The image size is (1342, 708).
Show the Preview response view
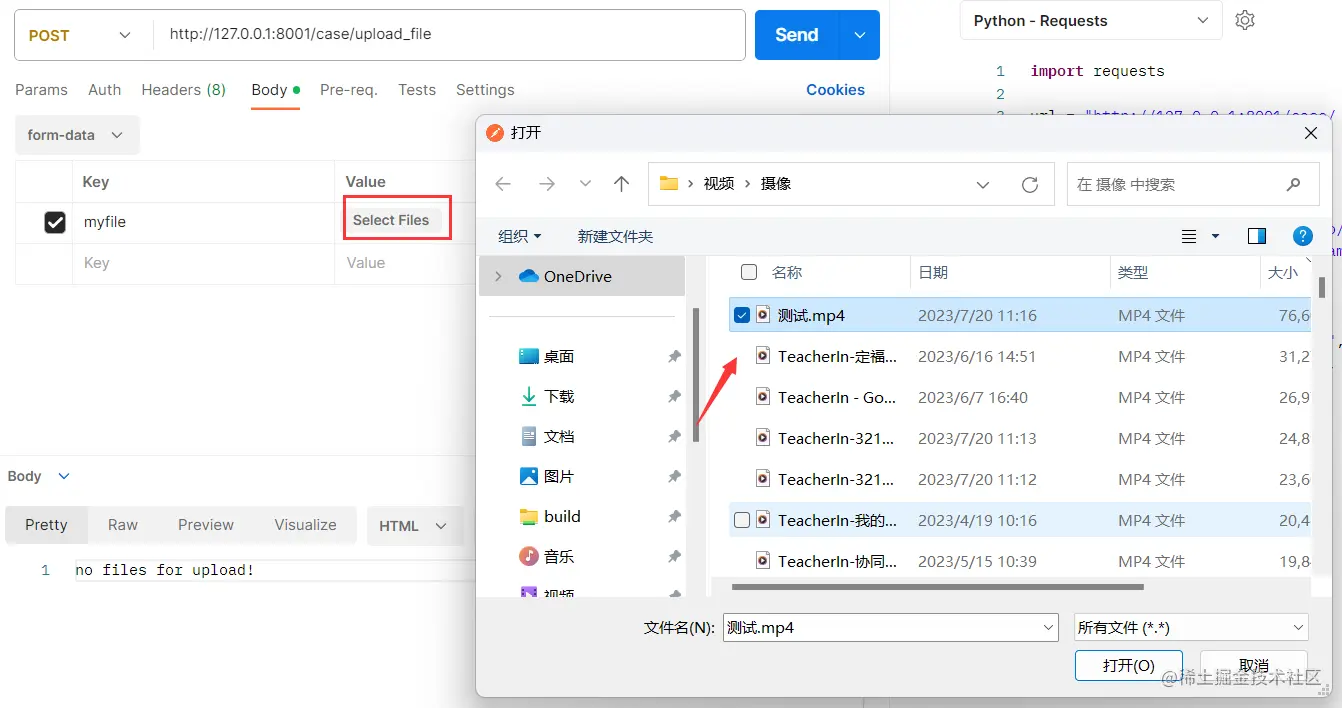[x=206, y=525]
